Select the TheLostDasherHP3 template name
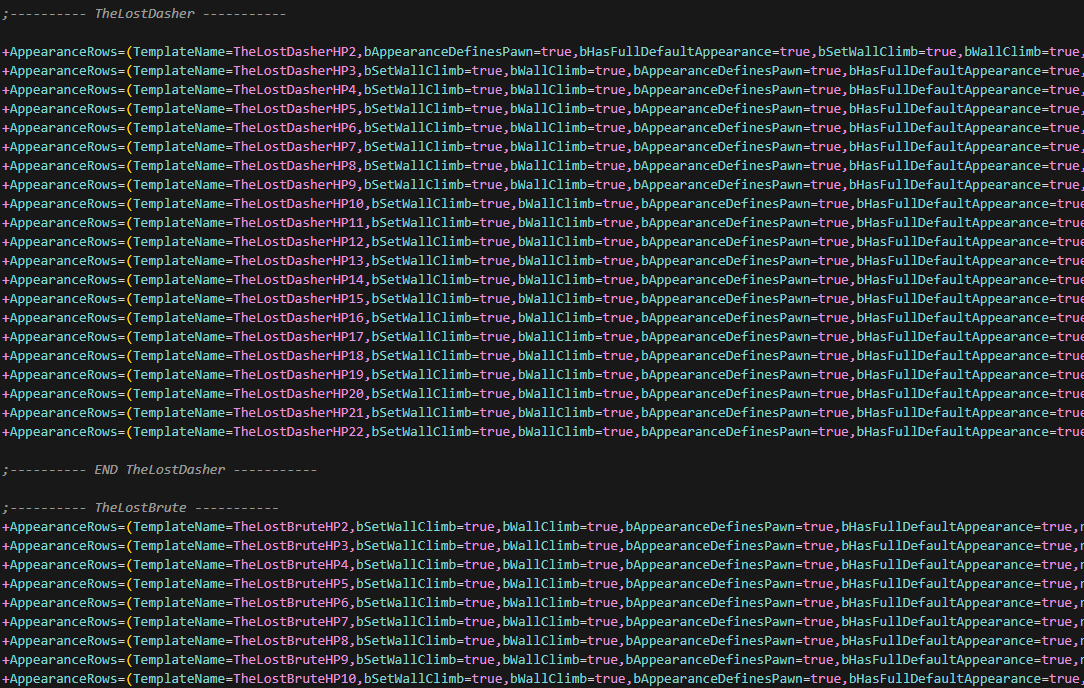This screenshot has width=1084, height=688. point(295,71)
